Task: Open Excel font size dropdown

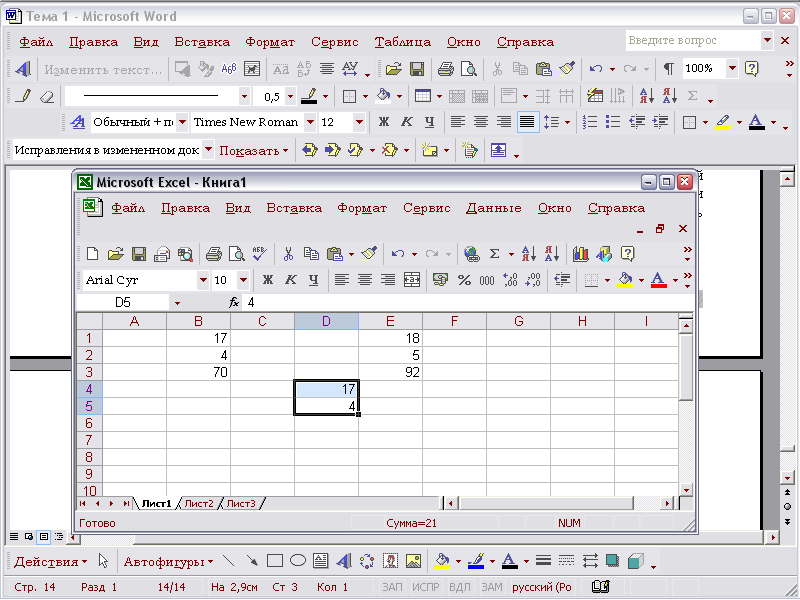Action: click(x=243, y=280)
